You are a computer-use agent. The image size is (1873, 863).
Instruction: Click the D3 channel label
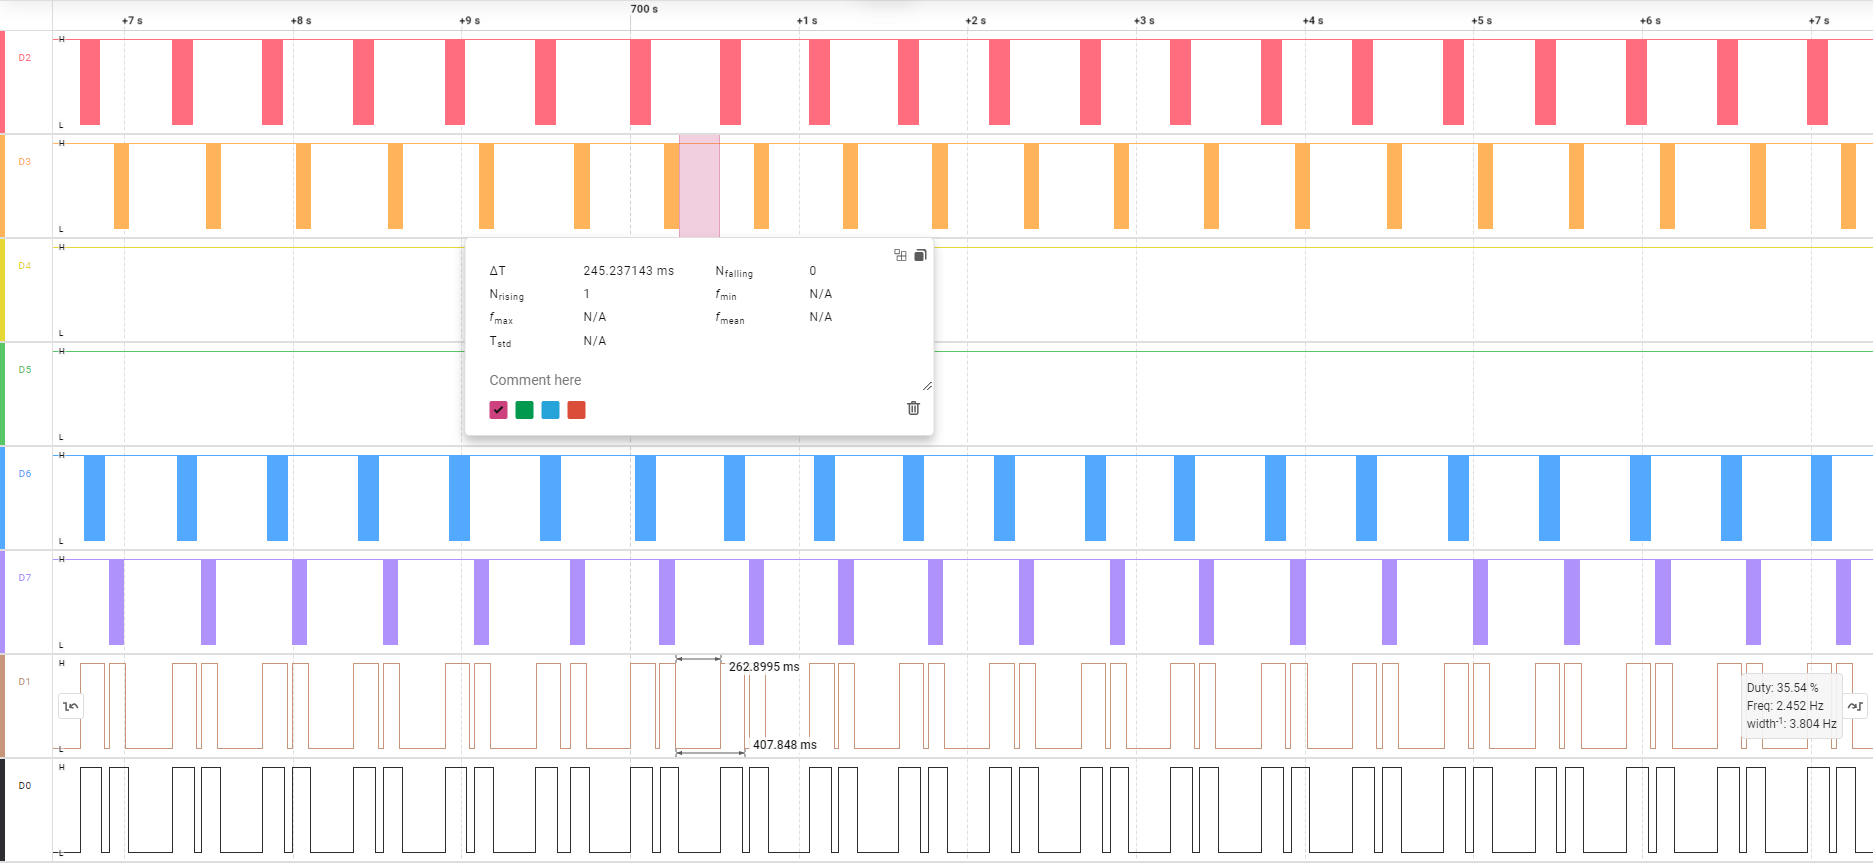(25, 162)
